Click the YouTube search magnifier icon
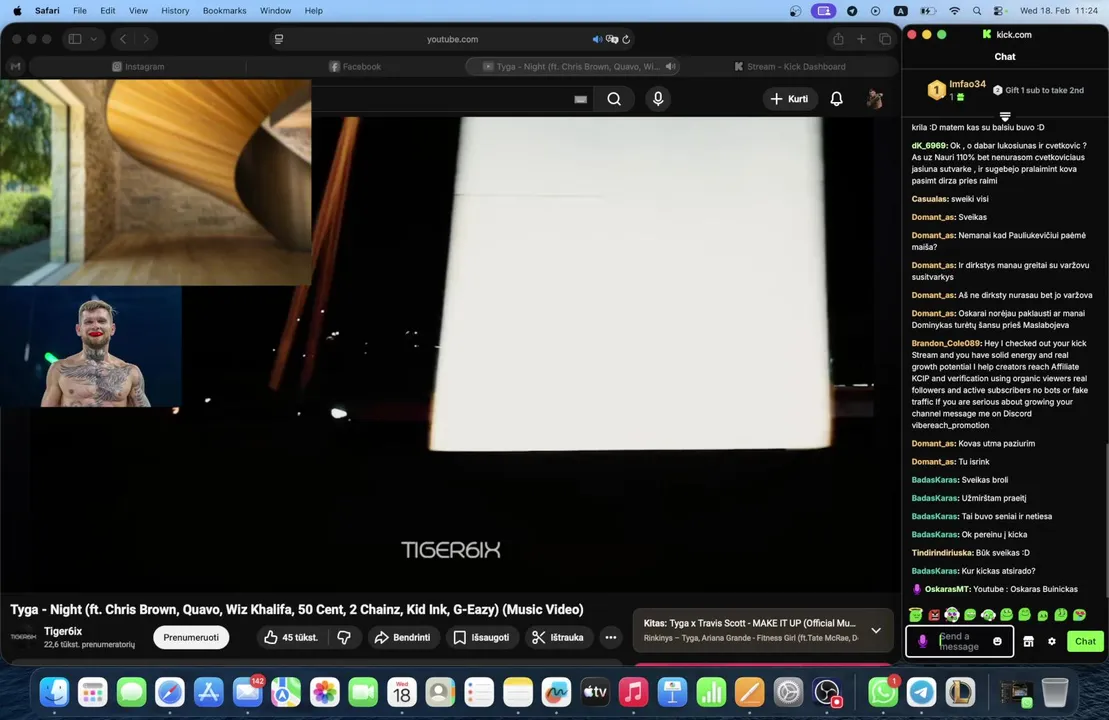 [x=614, y=99]
